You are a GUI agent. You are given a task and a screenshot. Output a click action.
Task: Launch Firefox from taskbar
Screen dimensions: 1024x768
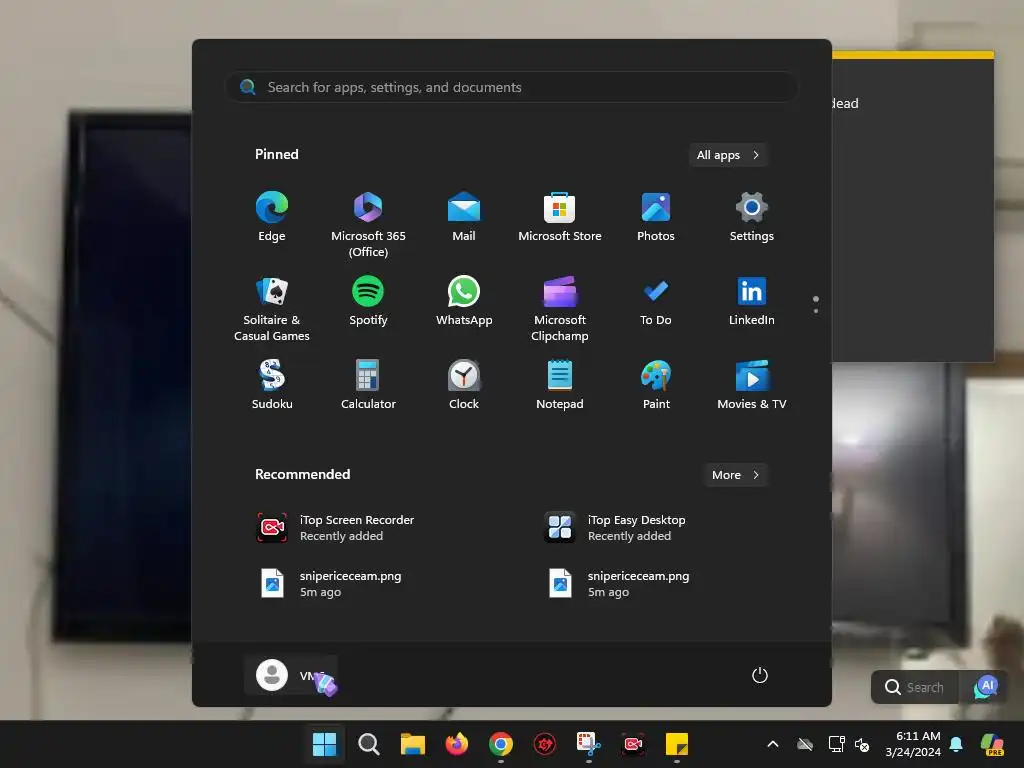(x=456, y=744)
